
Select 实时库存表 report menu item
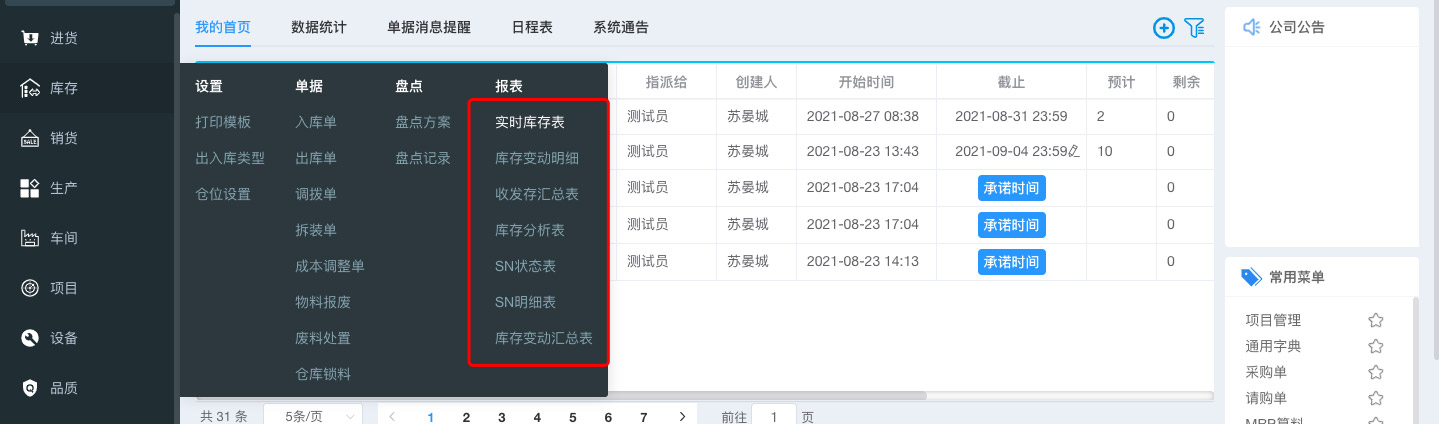530,122
